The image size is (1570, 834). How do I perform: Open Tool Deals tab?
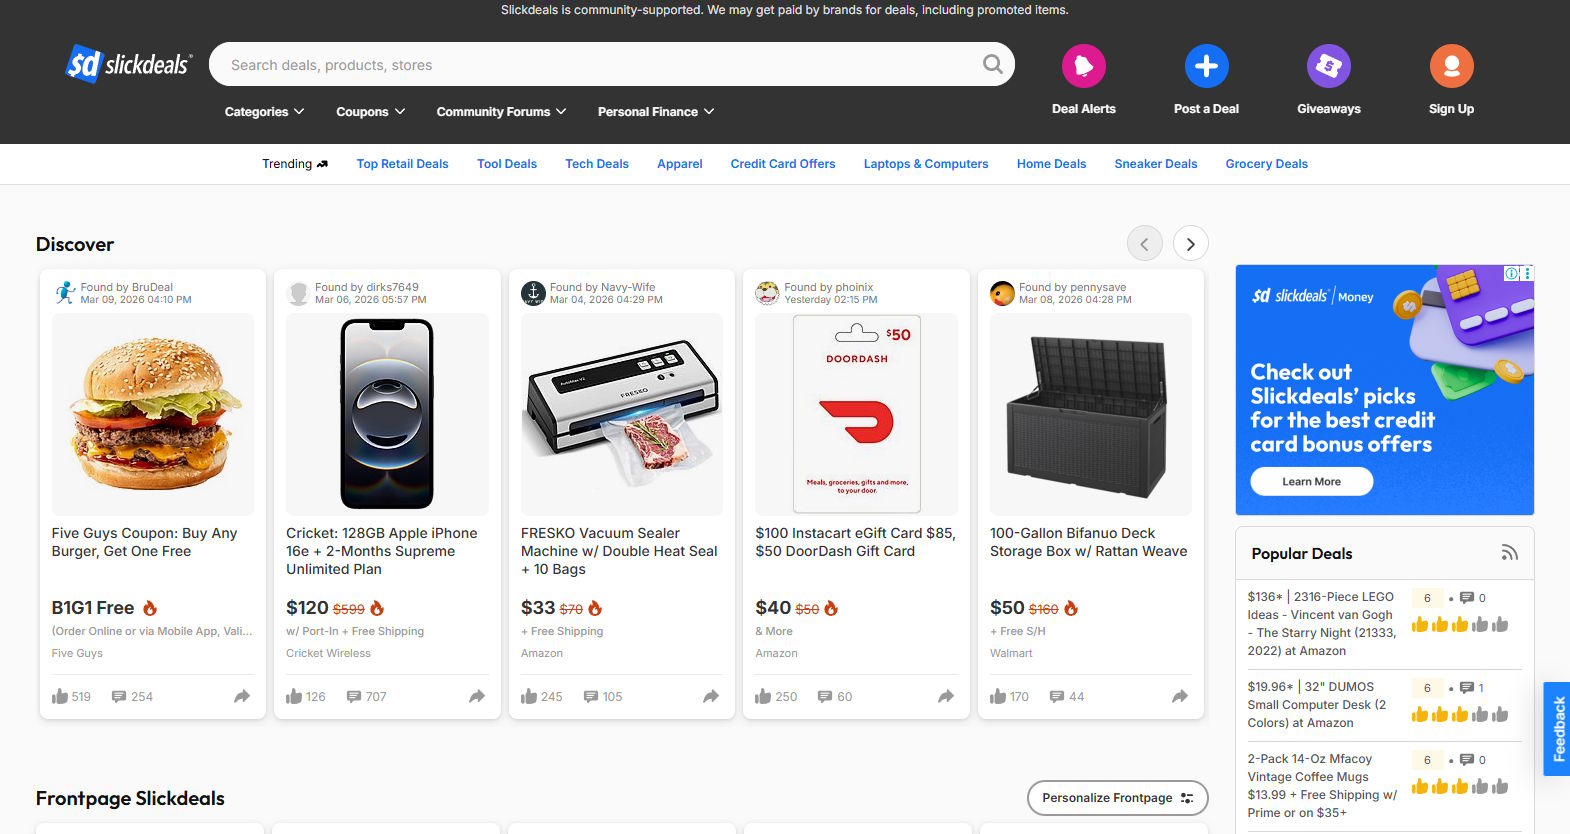pos(507,164)
